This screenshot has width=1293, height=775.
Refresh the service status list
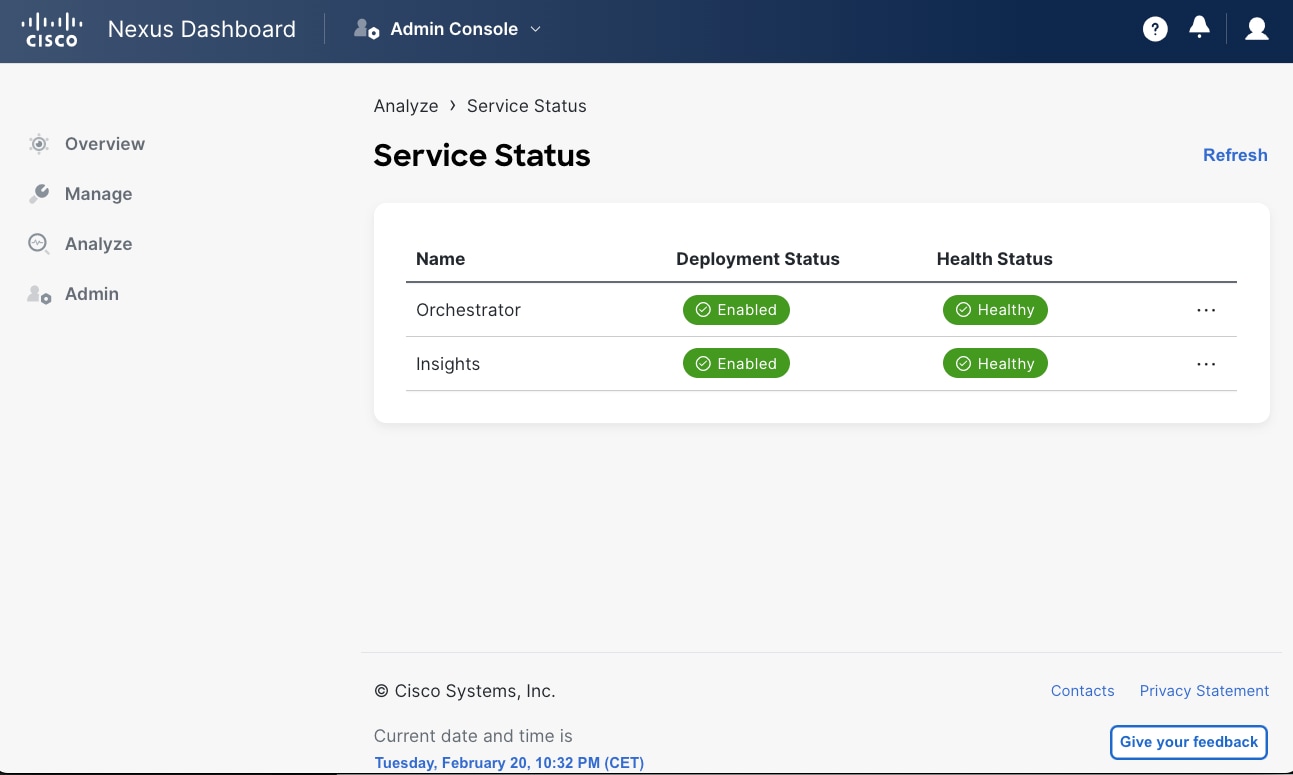pyautogui.click(x=1235, y=155)
